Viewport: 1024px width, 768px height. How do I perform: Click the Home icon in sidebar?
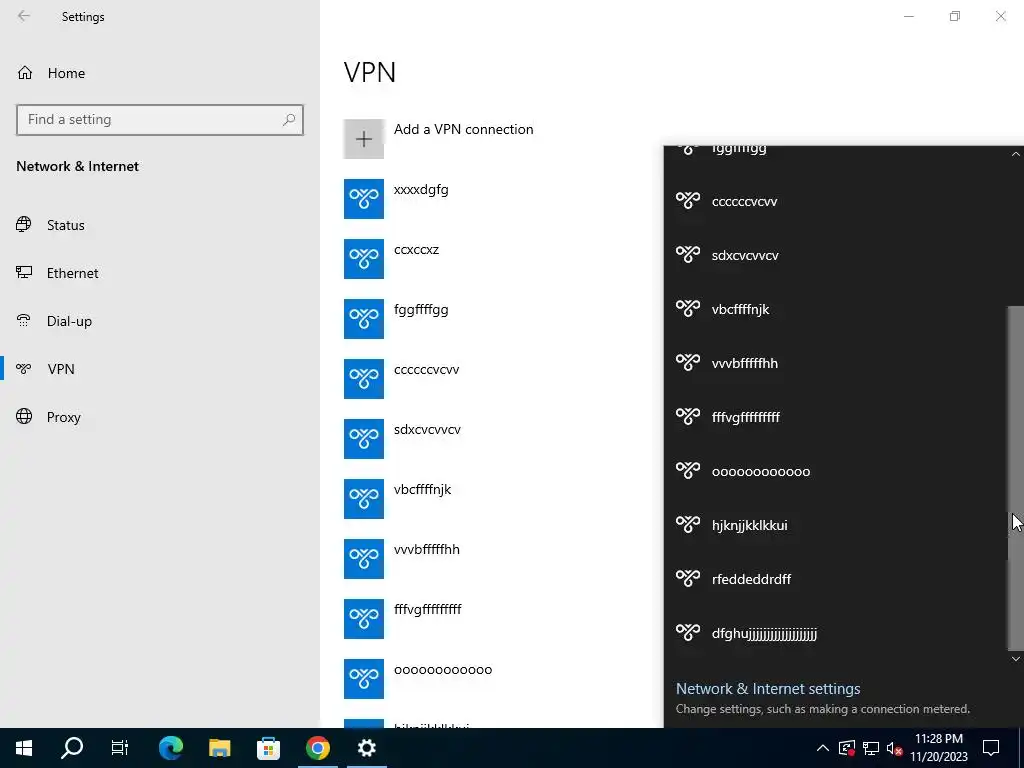pyautogui.click(x=25, y=72)
